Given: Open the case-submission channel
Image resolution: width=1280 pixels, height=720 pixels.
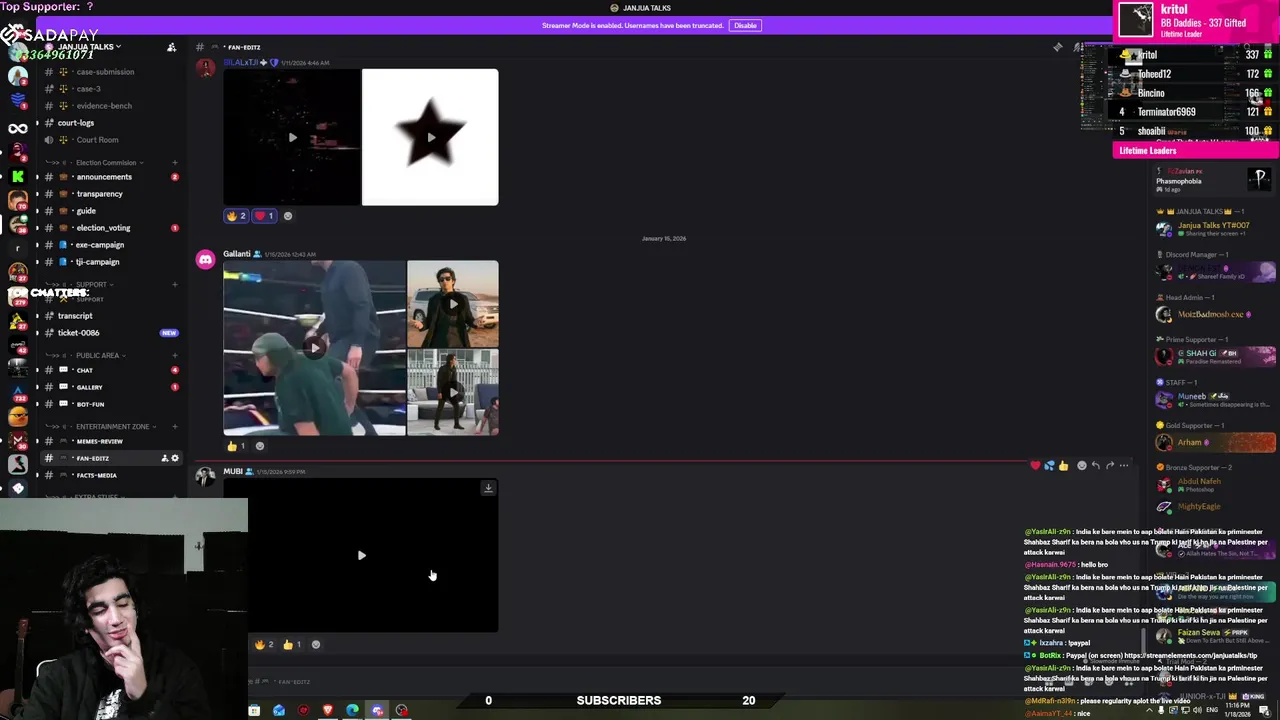Looking at the screenshot, I should pyautogui.click(x=105, y=72).
